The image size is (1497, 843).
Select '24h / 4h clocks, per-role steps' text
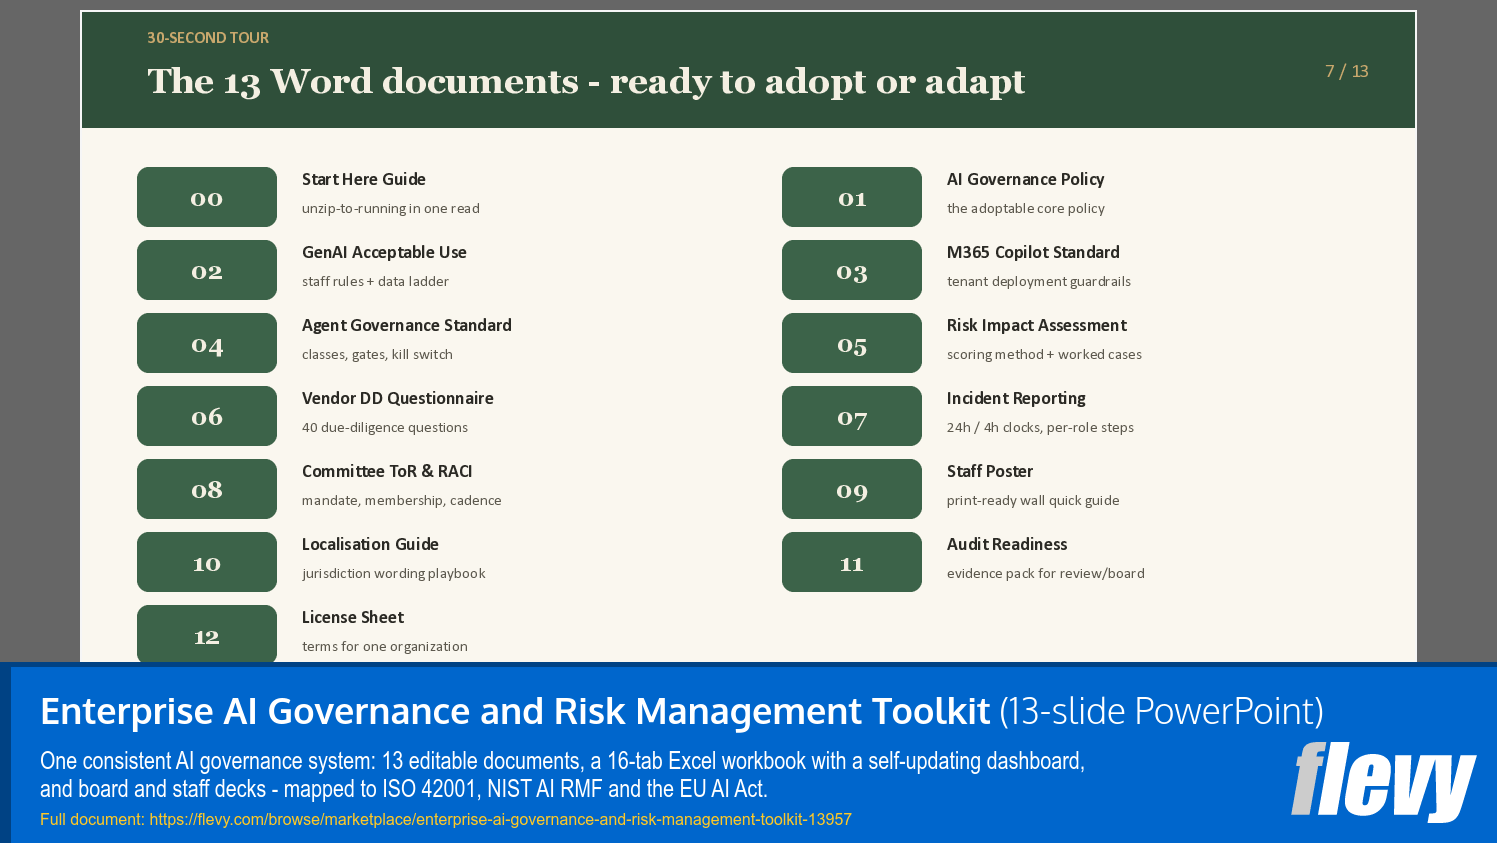[x=1040, y=427]
